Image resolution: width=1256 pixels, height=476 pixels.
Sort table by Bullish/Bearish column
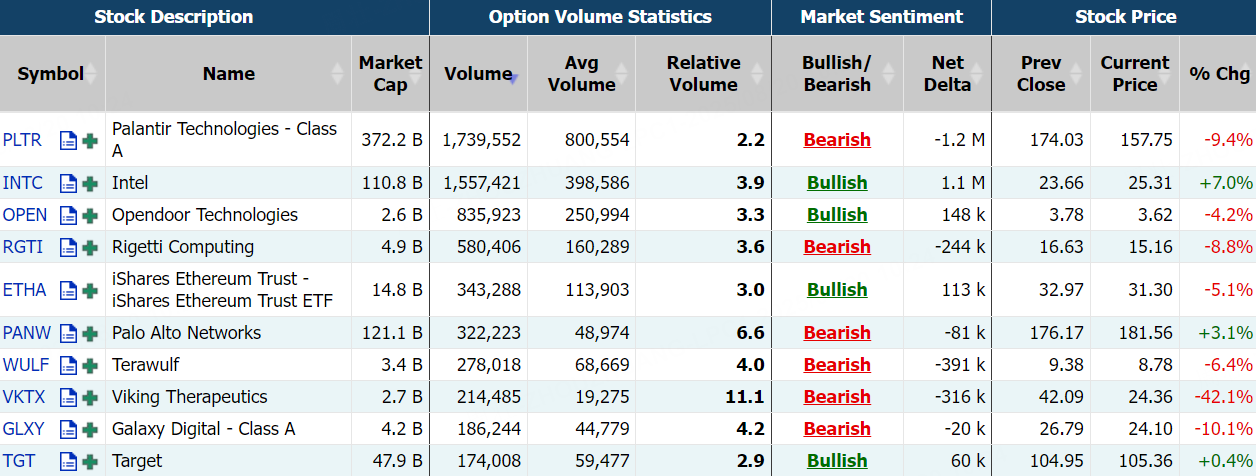(x=837, y=74)
